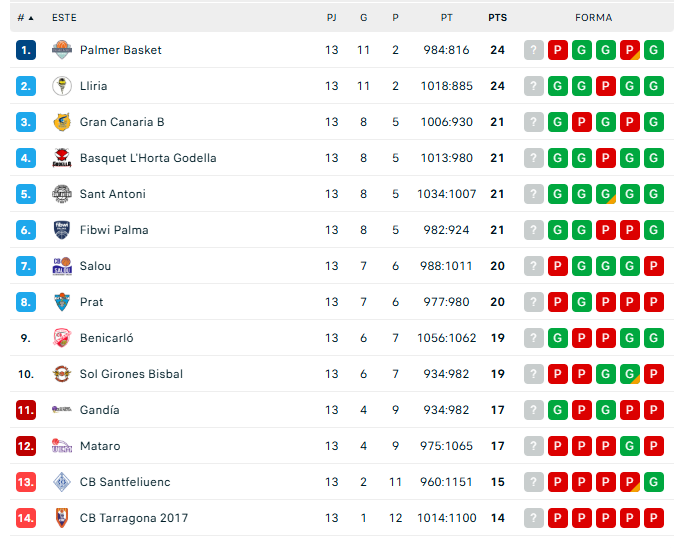Image resolution: width=682 pixels, height=548 pixels.
Task: Click the rank 1 position badge
Action: (x=26, y=50)
